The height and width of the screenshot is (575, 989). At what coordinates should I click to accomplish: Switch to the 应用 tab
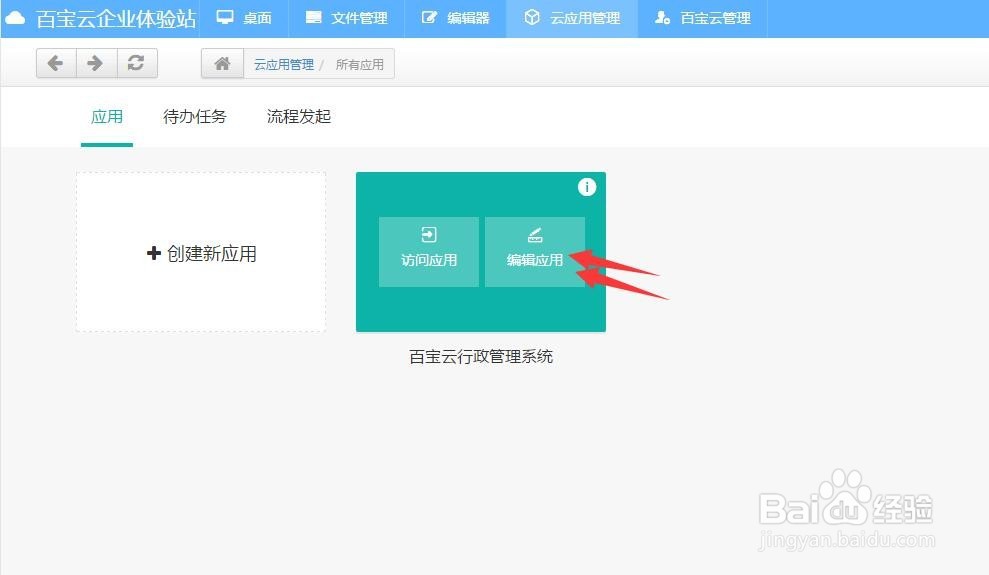(x=107, y=117)
